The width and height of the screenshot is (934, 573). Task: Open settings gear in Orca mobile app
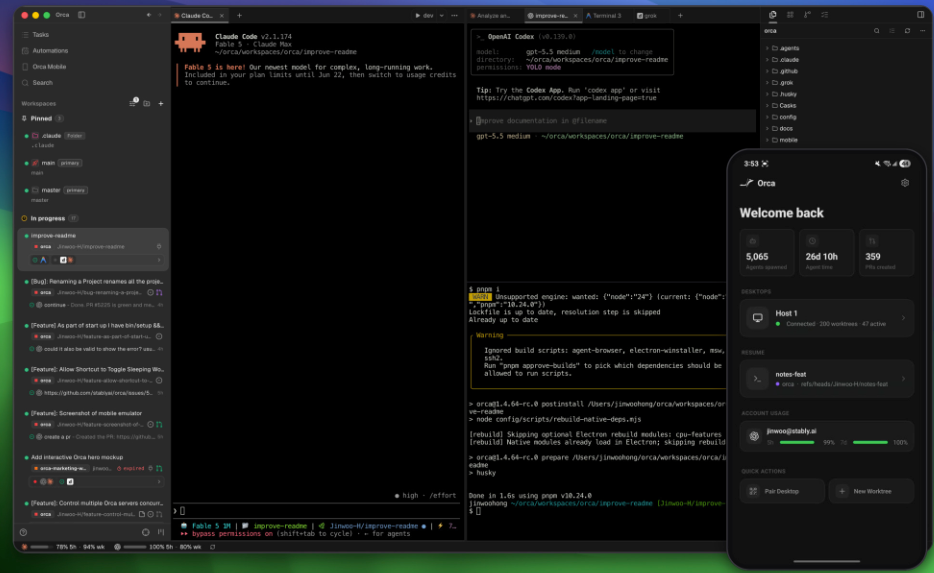tap(905, 183)
